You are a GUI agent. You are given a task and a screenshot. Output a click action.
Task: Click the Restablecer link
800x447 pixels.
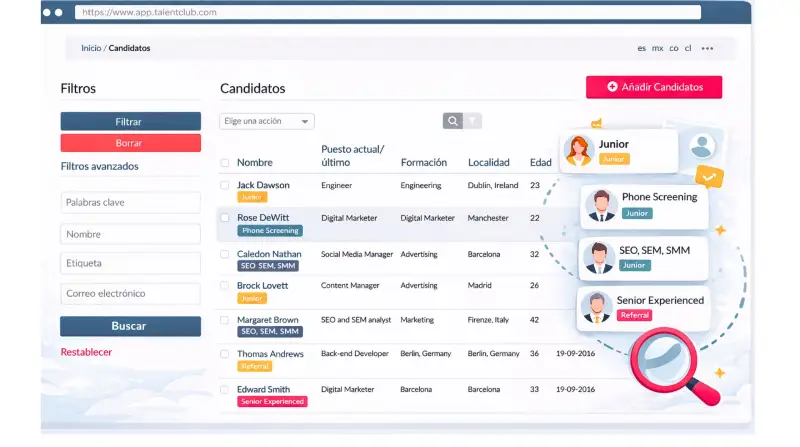86,352
